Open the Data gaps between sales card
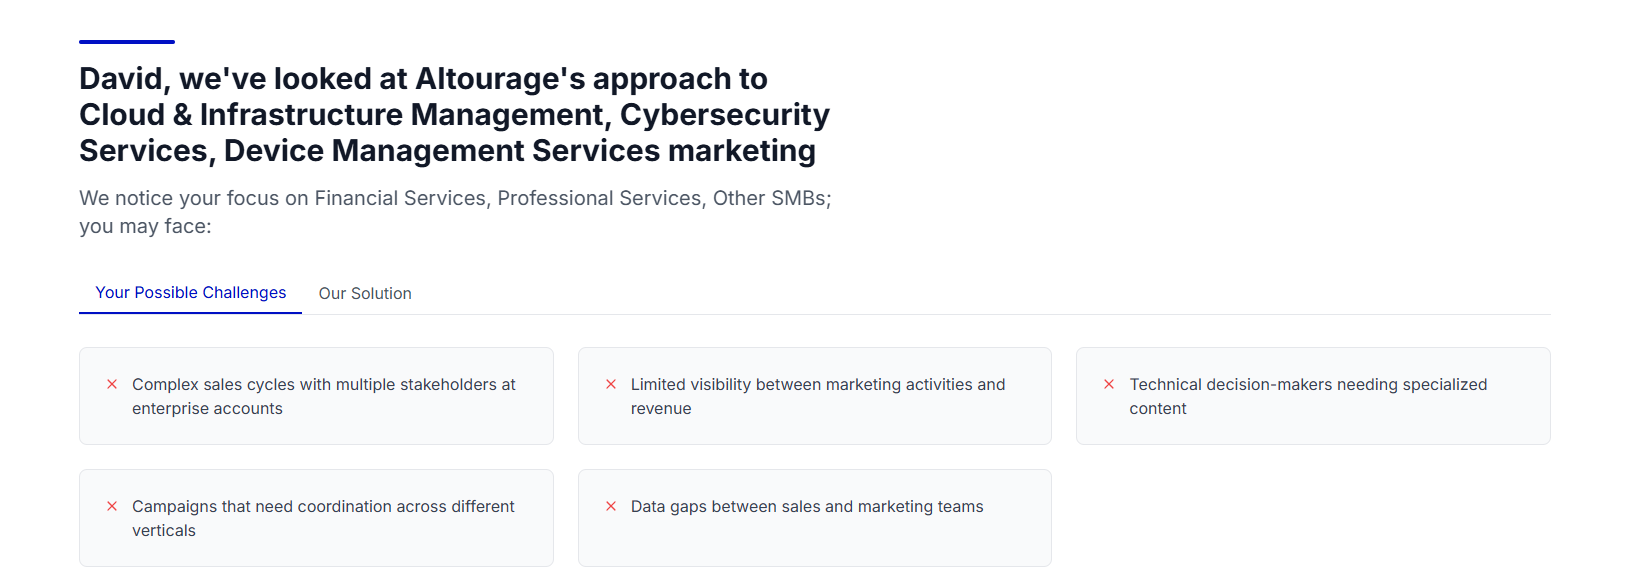1651x583 pixels. pyautogui.click(x=815, y=518)
